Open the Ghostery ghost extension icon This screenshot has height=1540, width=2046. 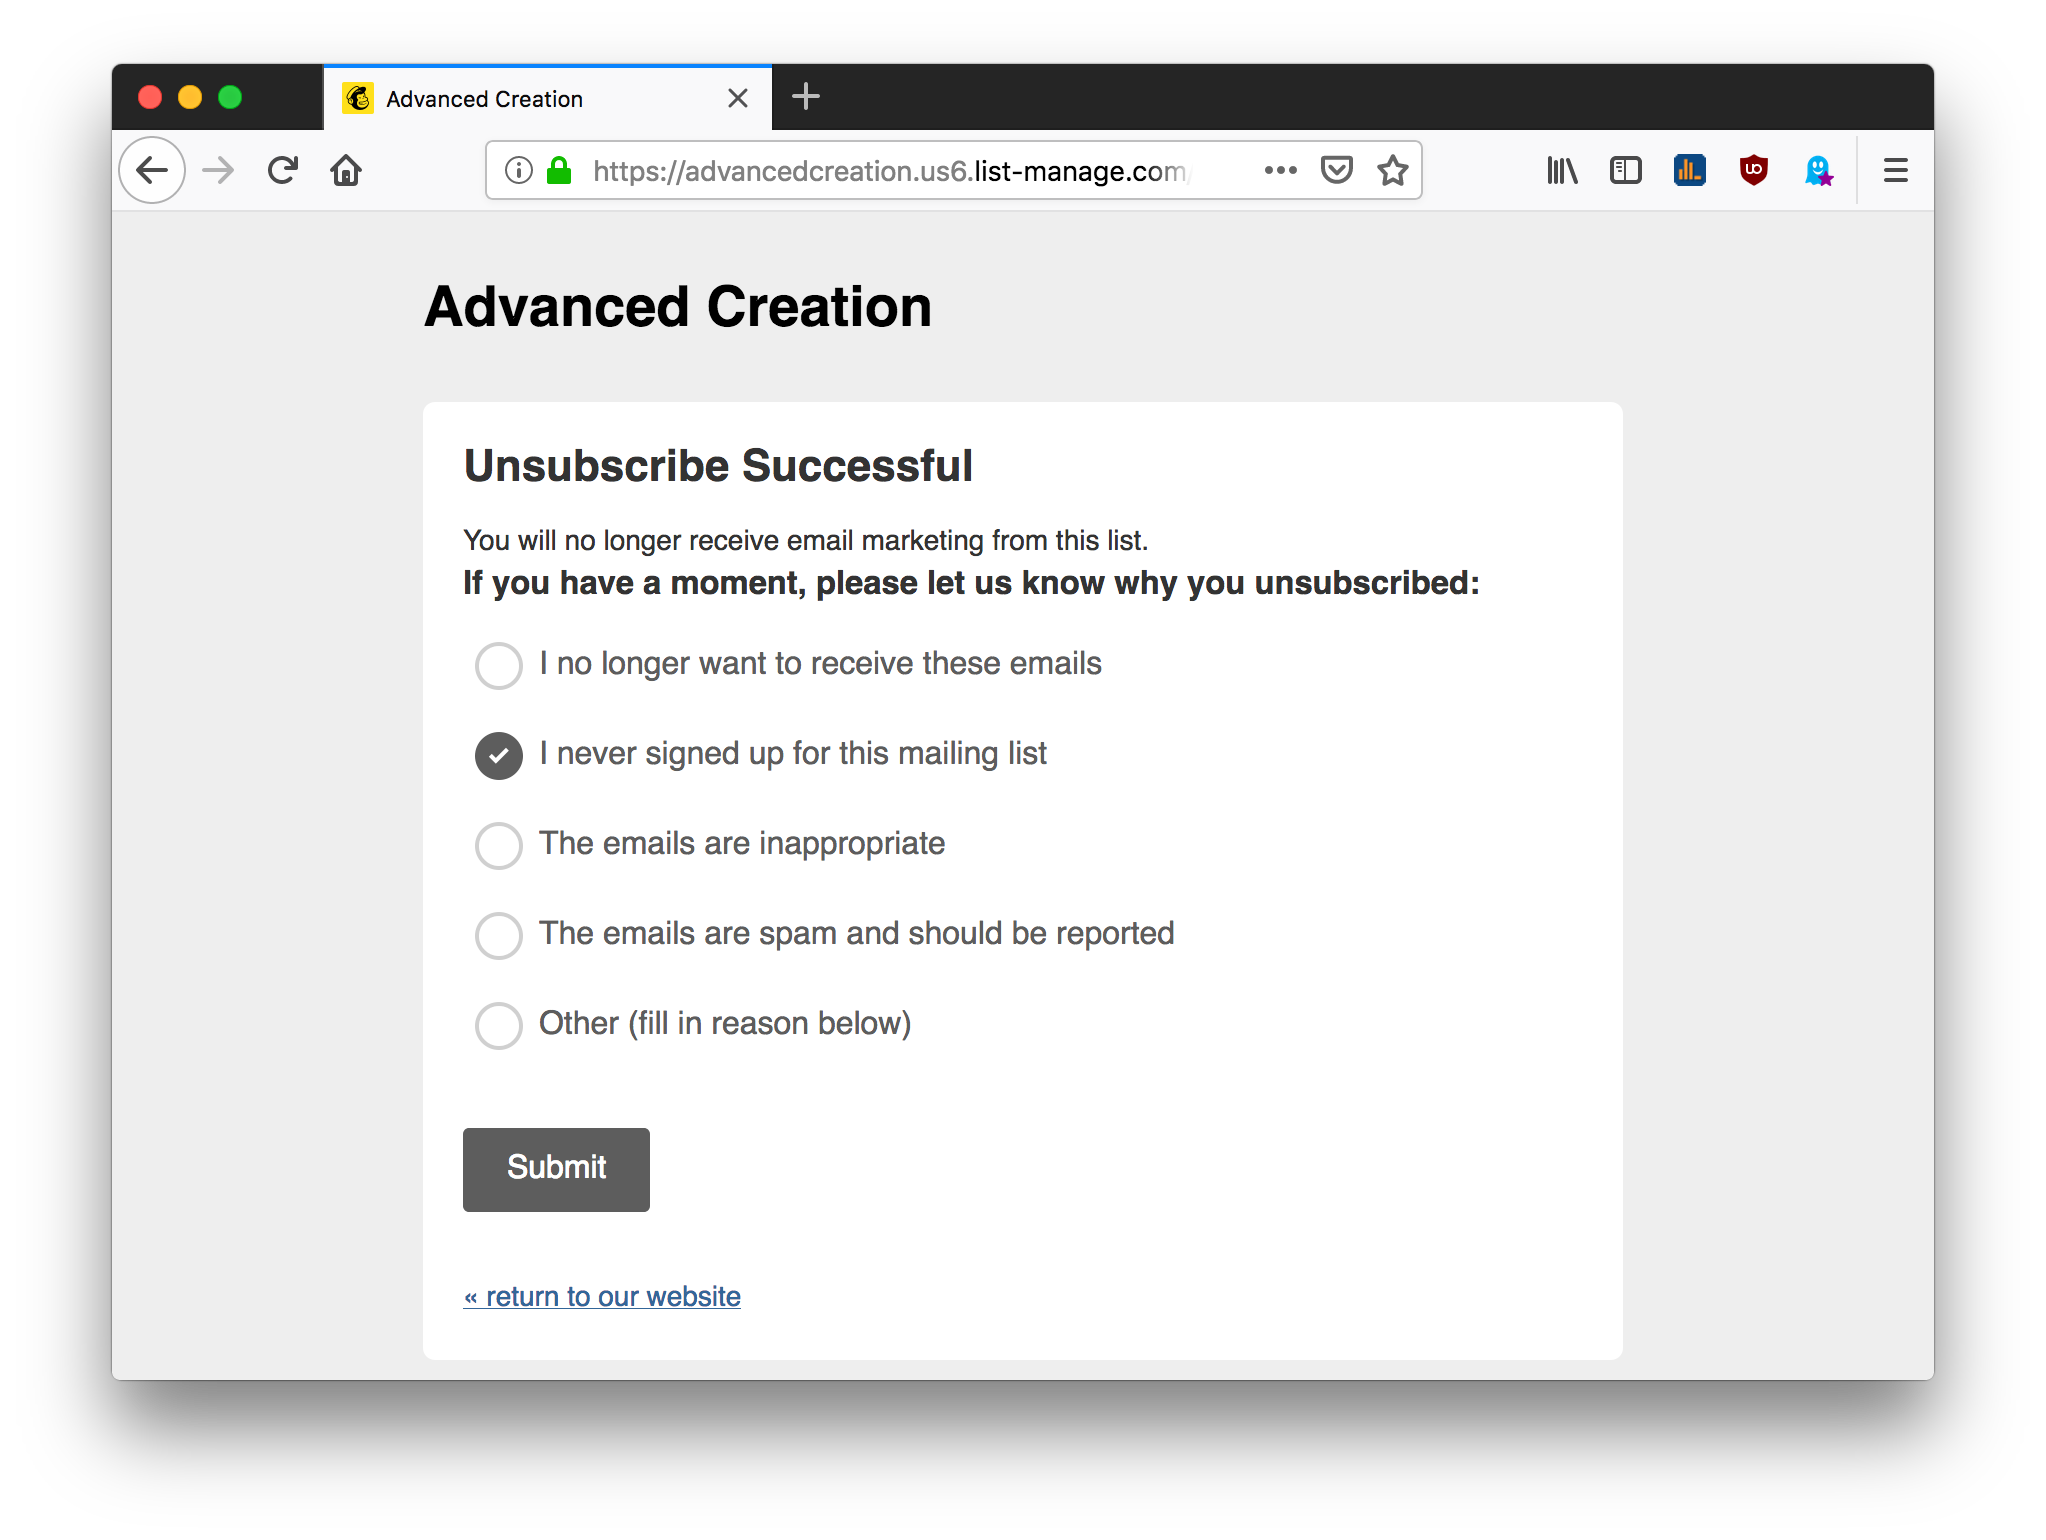(x=1818, y=170)
